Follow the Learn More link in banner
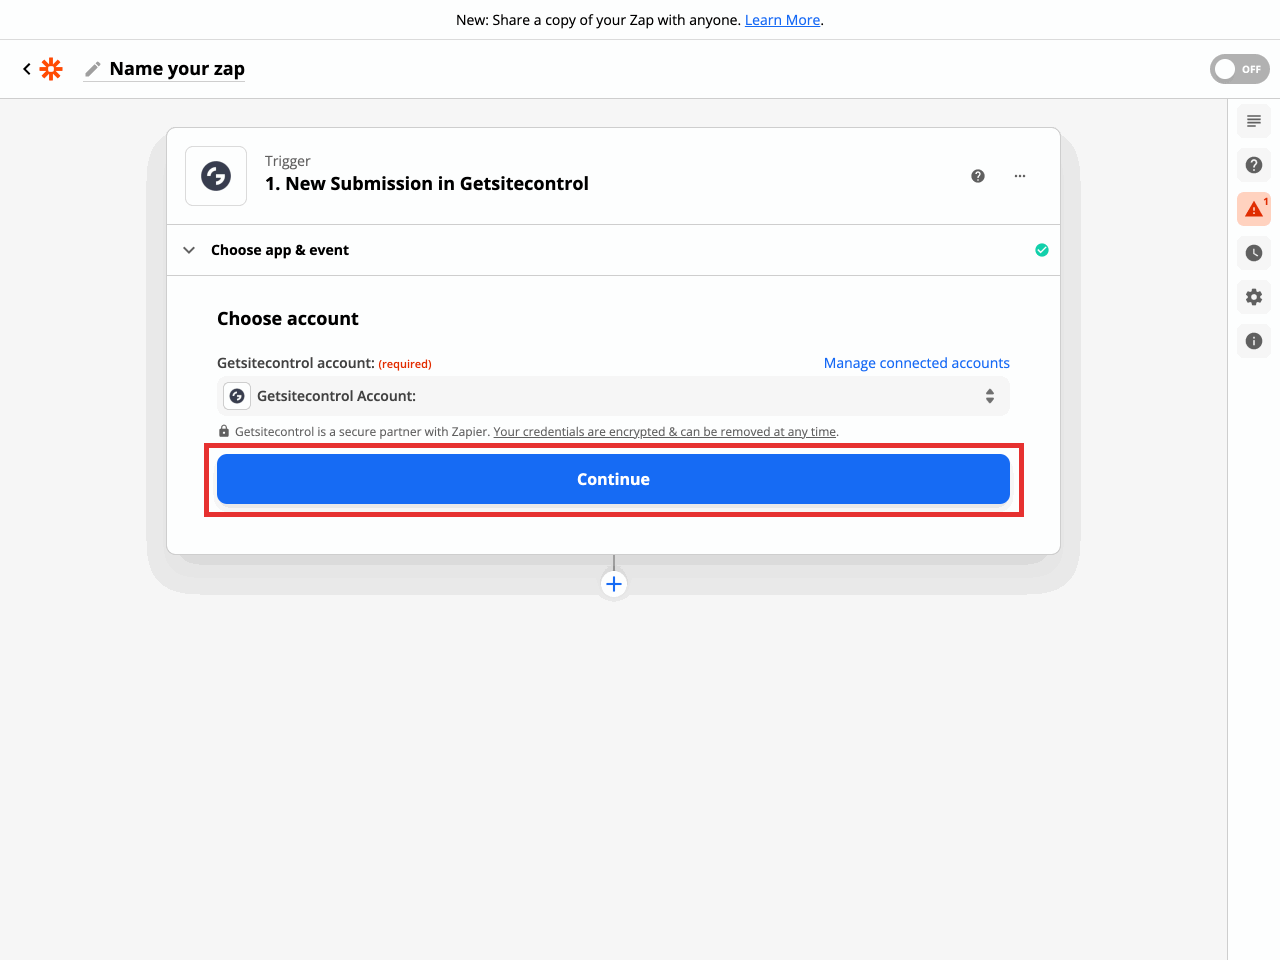This screenshot has width=1280, height=960. point(782,20)
